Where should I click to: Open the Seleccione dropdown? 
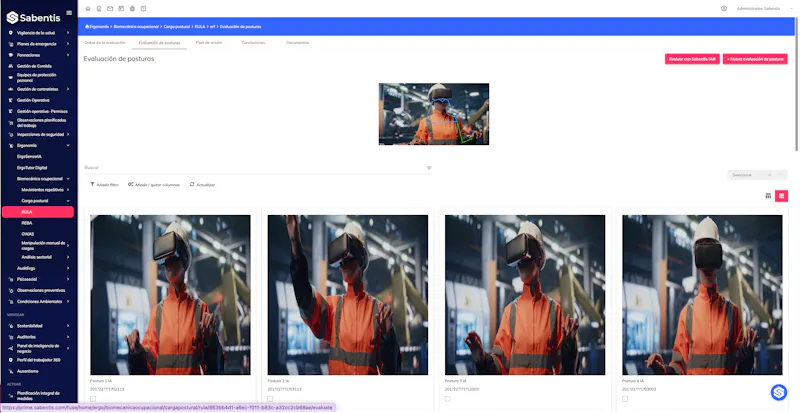coord(751,175)
